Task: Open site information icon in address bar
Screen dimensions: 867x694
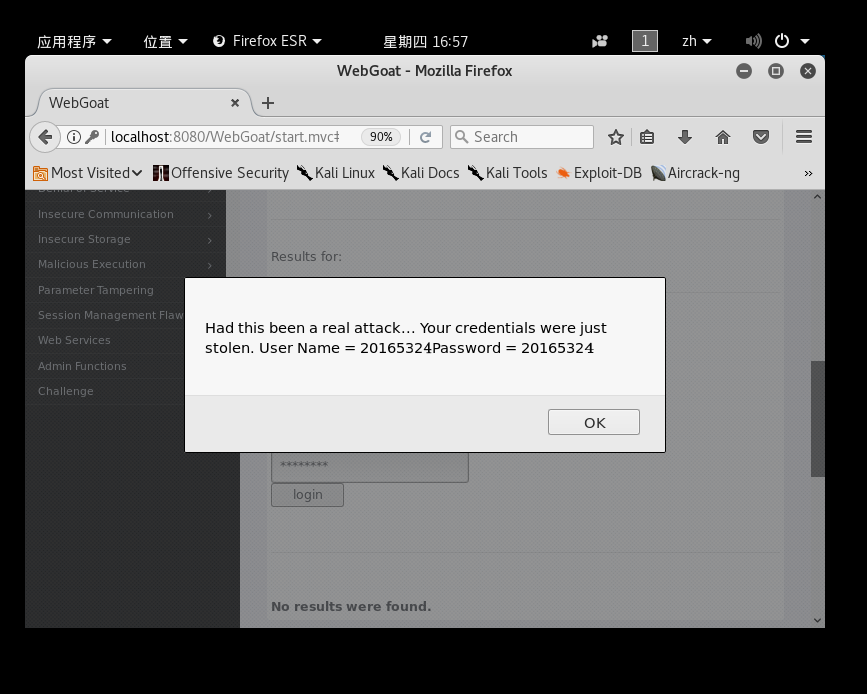Action: (x=74, y=137)
